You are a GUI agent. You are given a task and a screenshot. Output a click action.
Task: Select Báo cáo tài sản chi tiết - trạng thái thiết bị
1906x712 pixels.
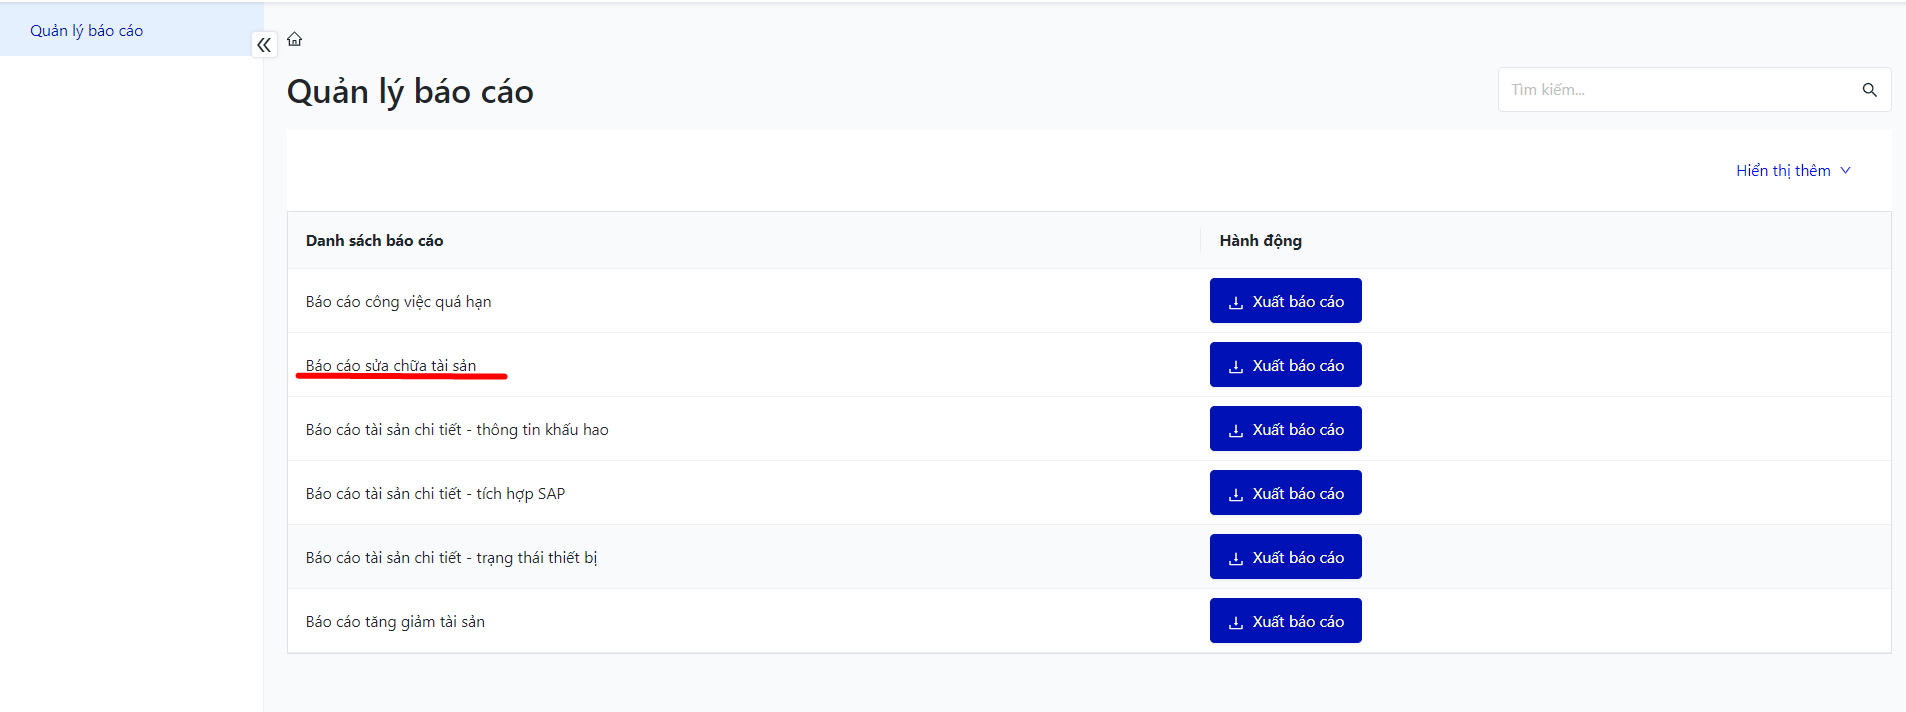[451, 558]
